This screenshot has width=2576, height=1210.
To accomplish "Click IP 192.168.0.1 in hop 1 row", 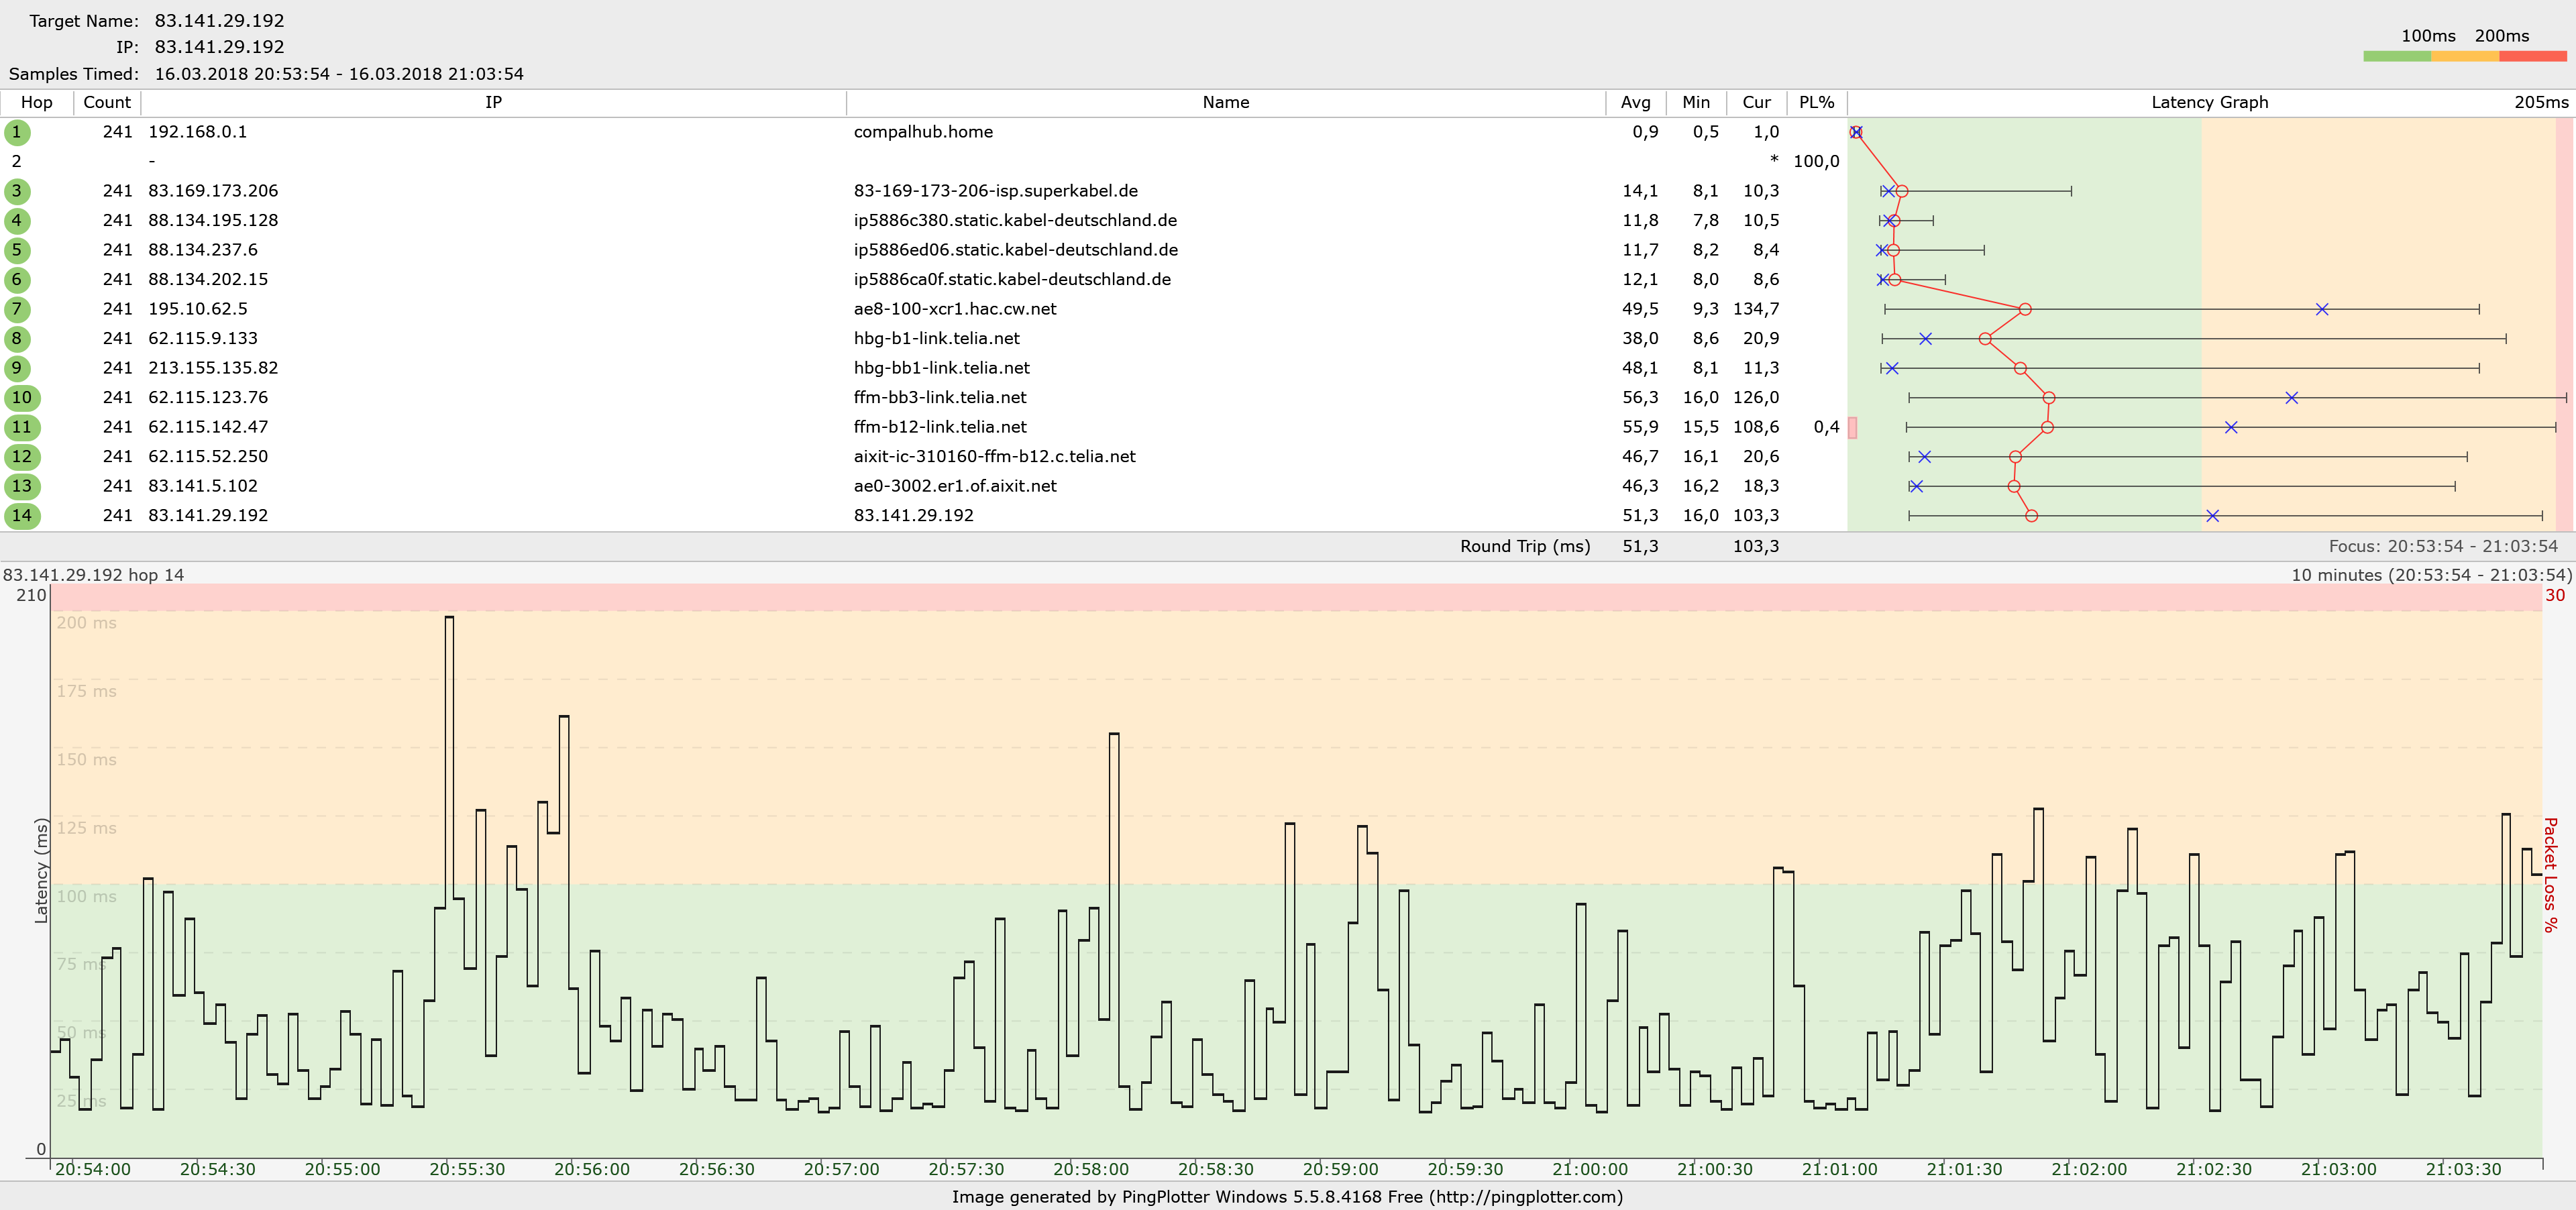I will pyautogui.click(x=198, y=132).
